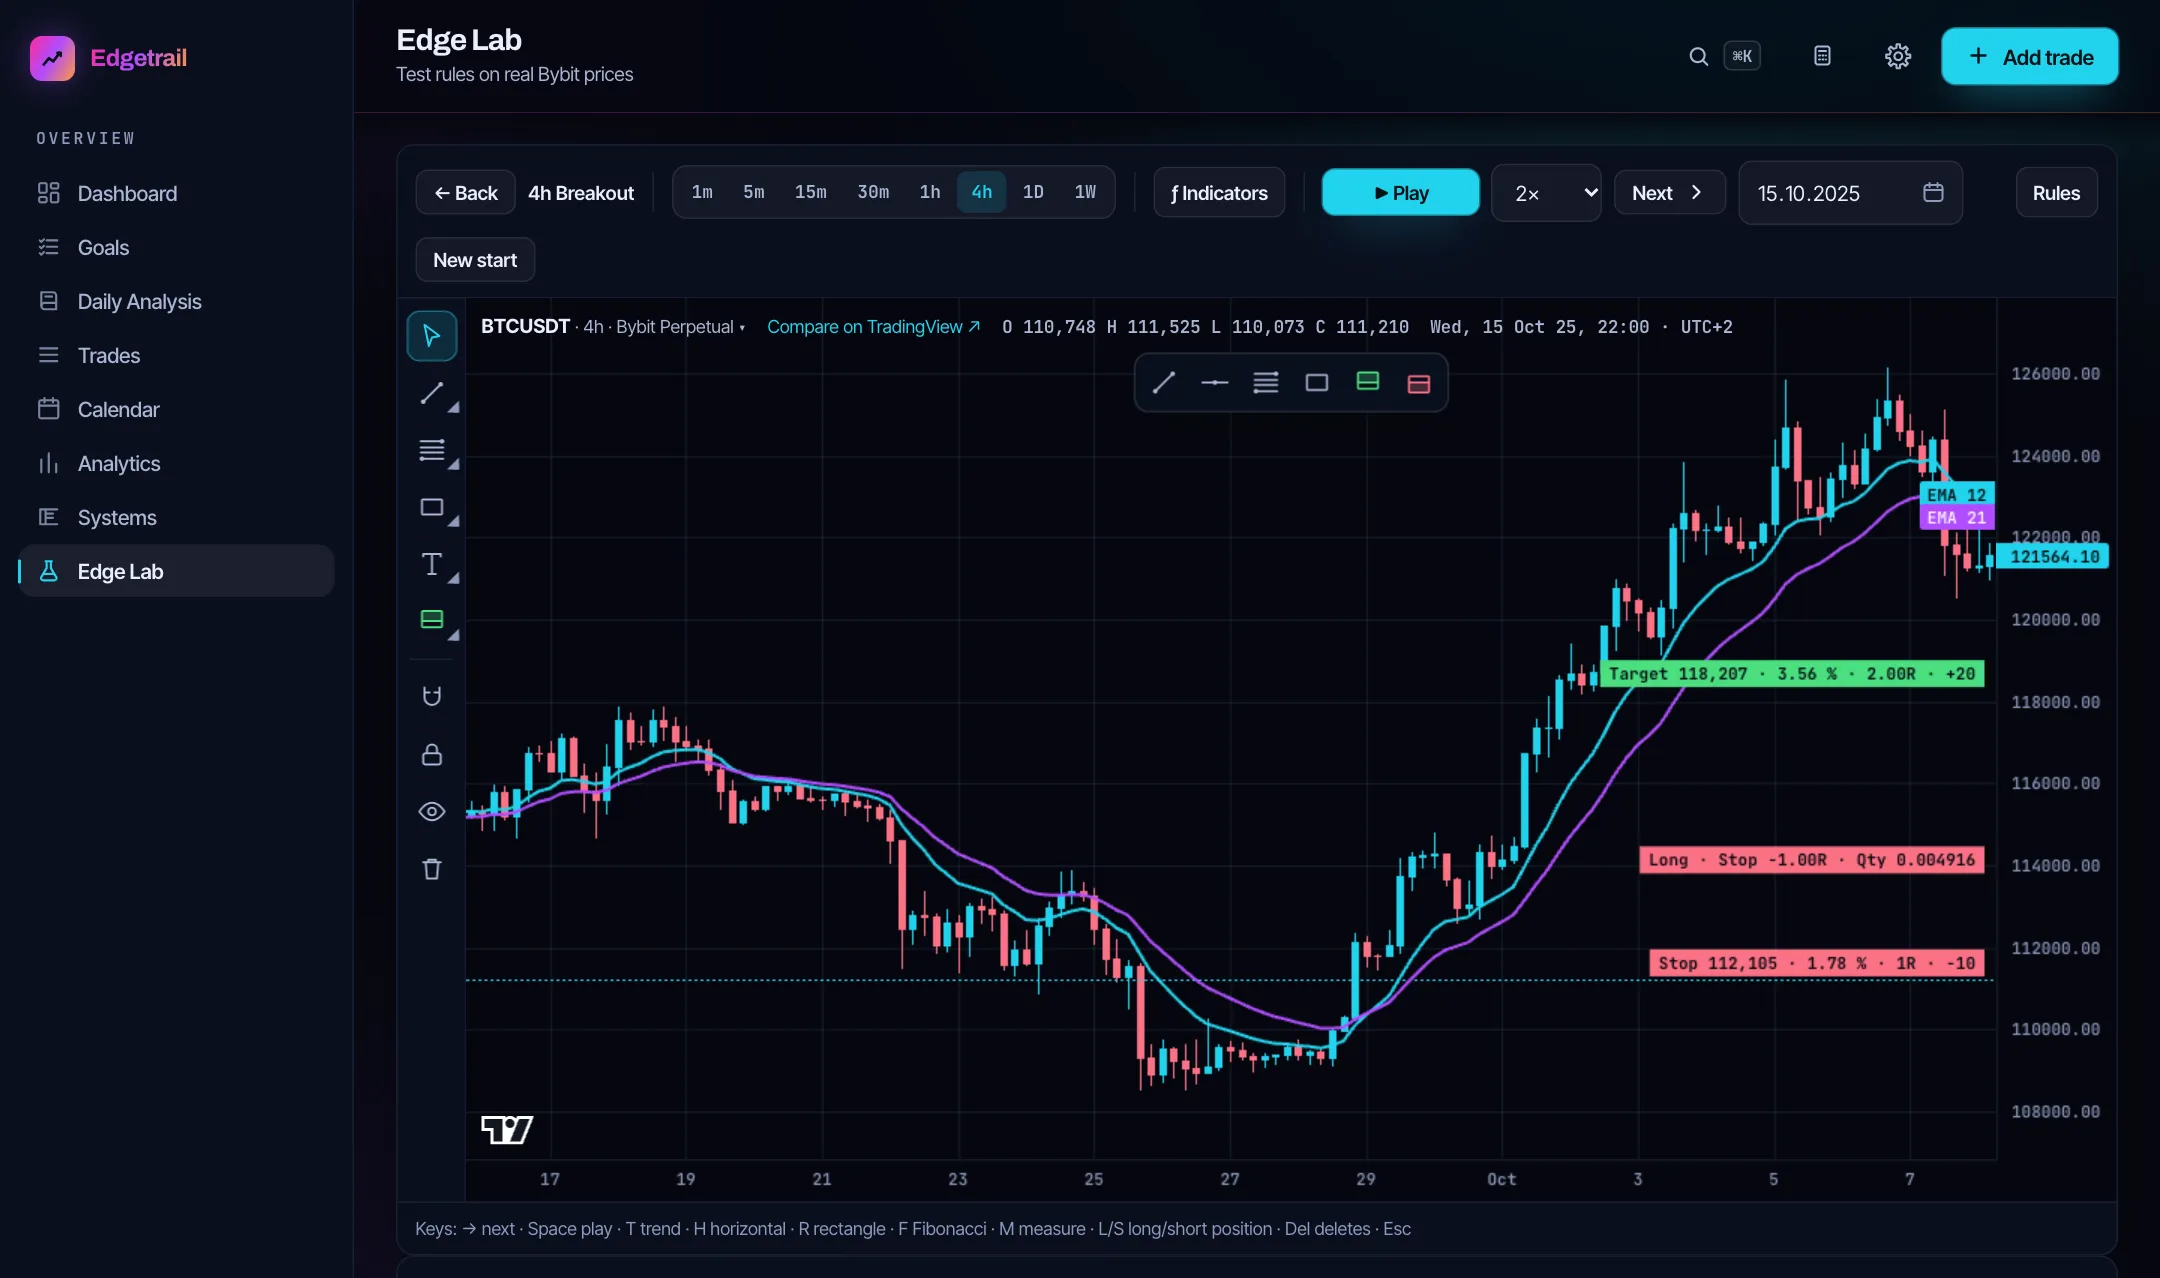
Task: Open the calculator icon in header
Action: click(x=1822, y=57)
